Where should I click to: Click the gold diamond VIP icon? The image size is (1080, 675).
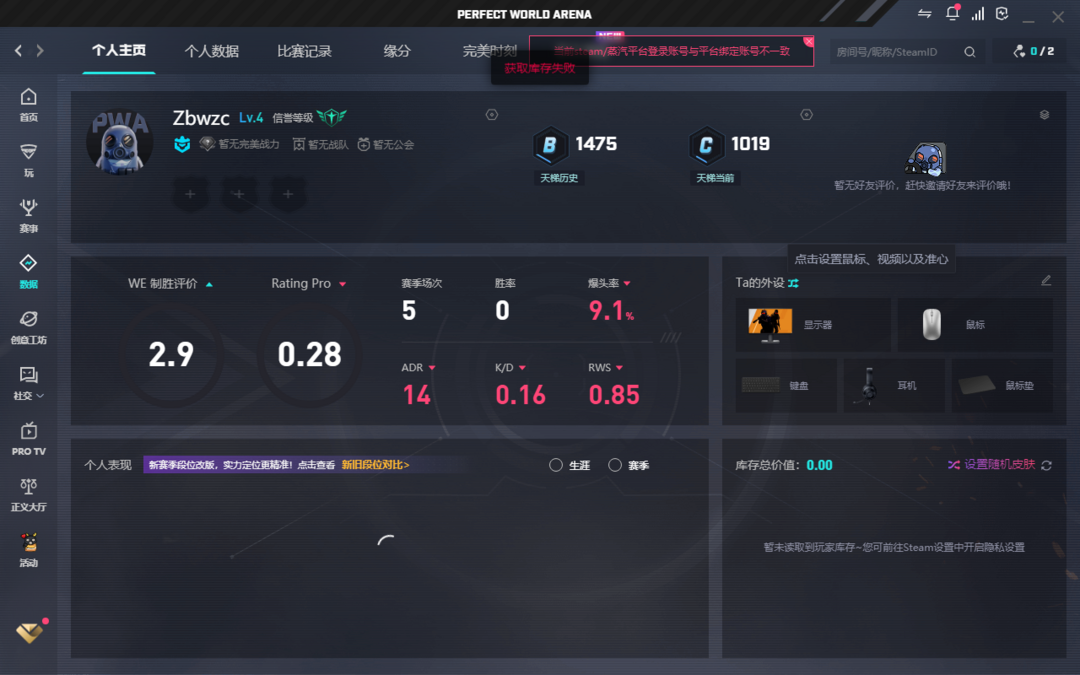pos(29,632)
